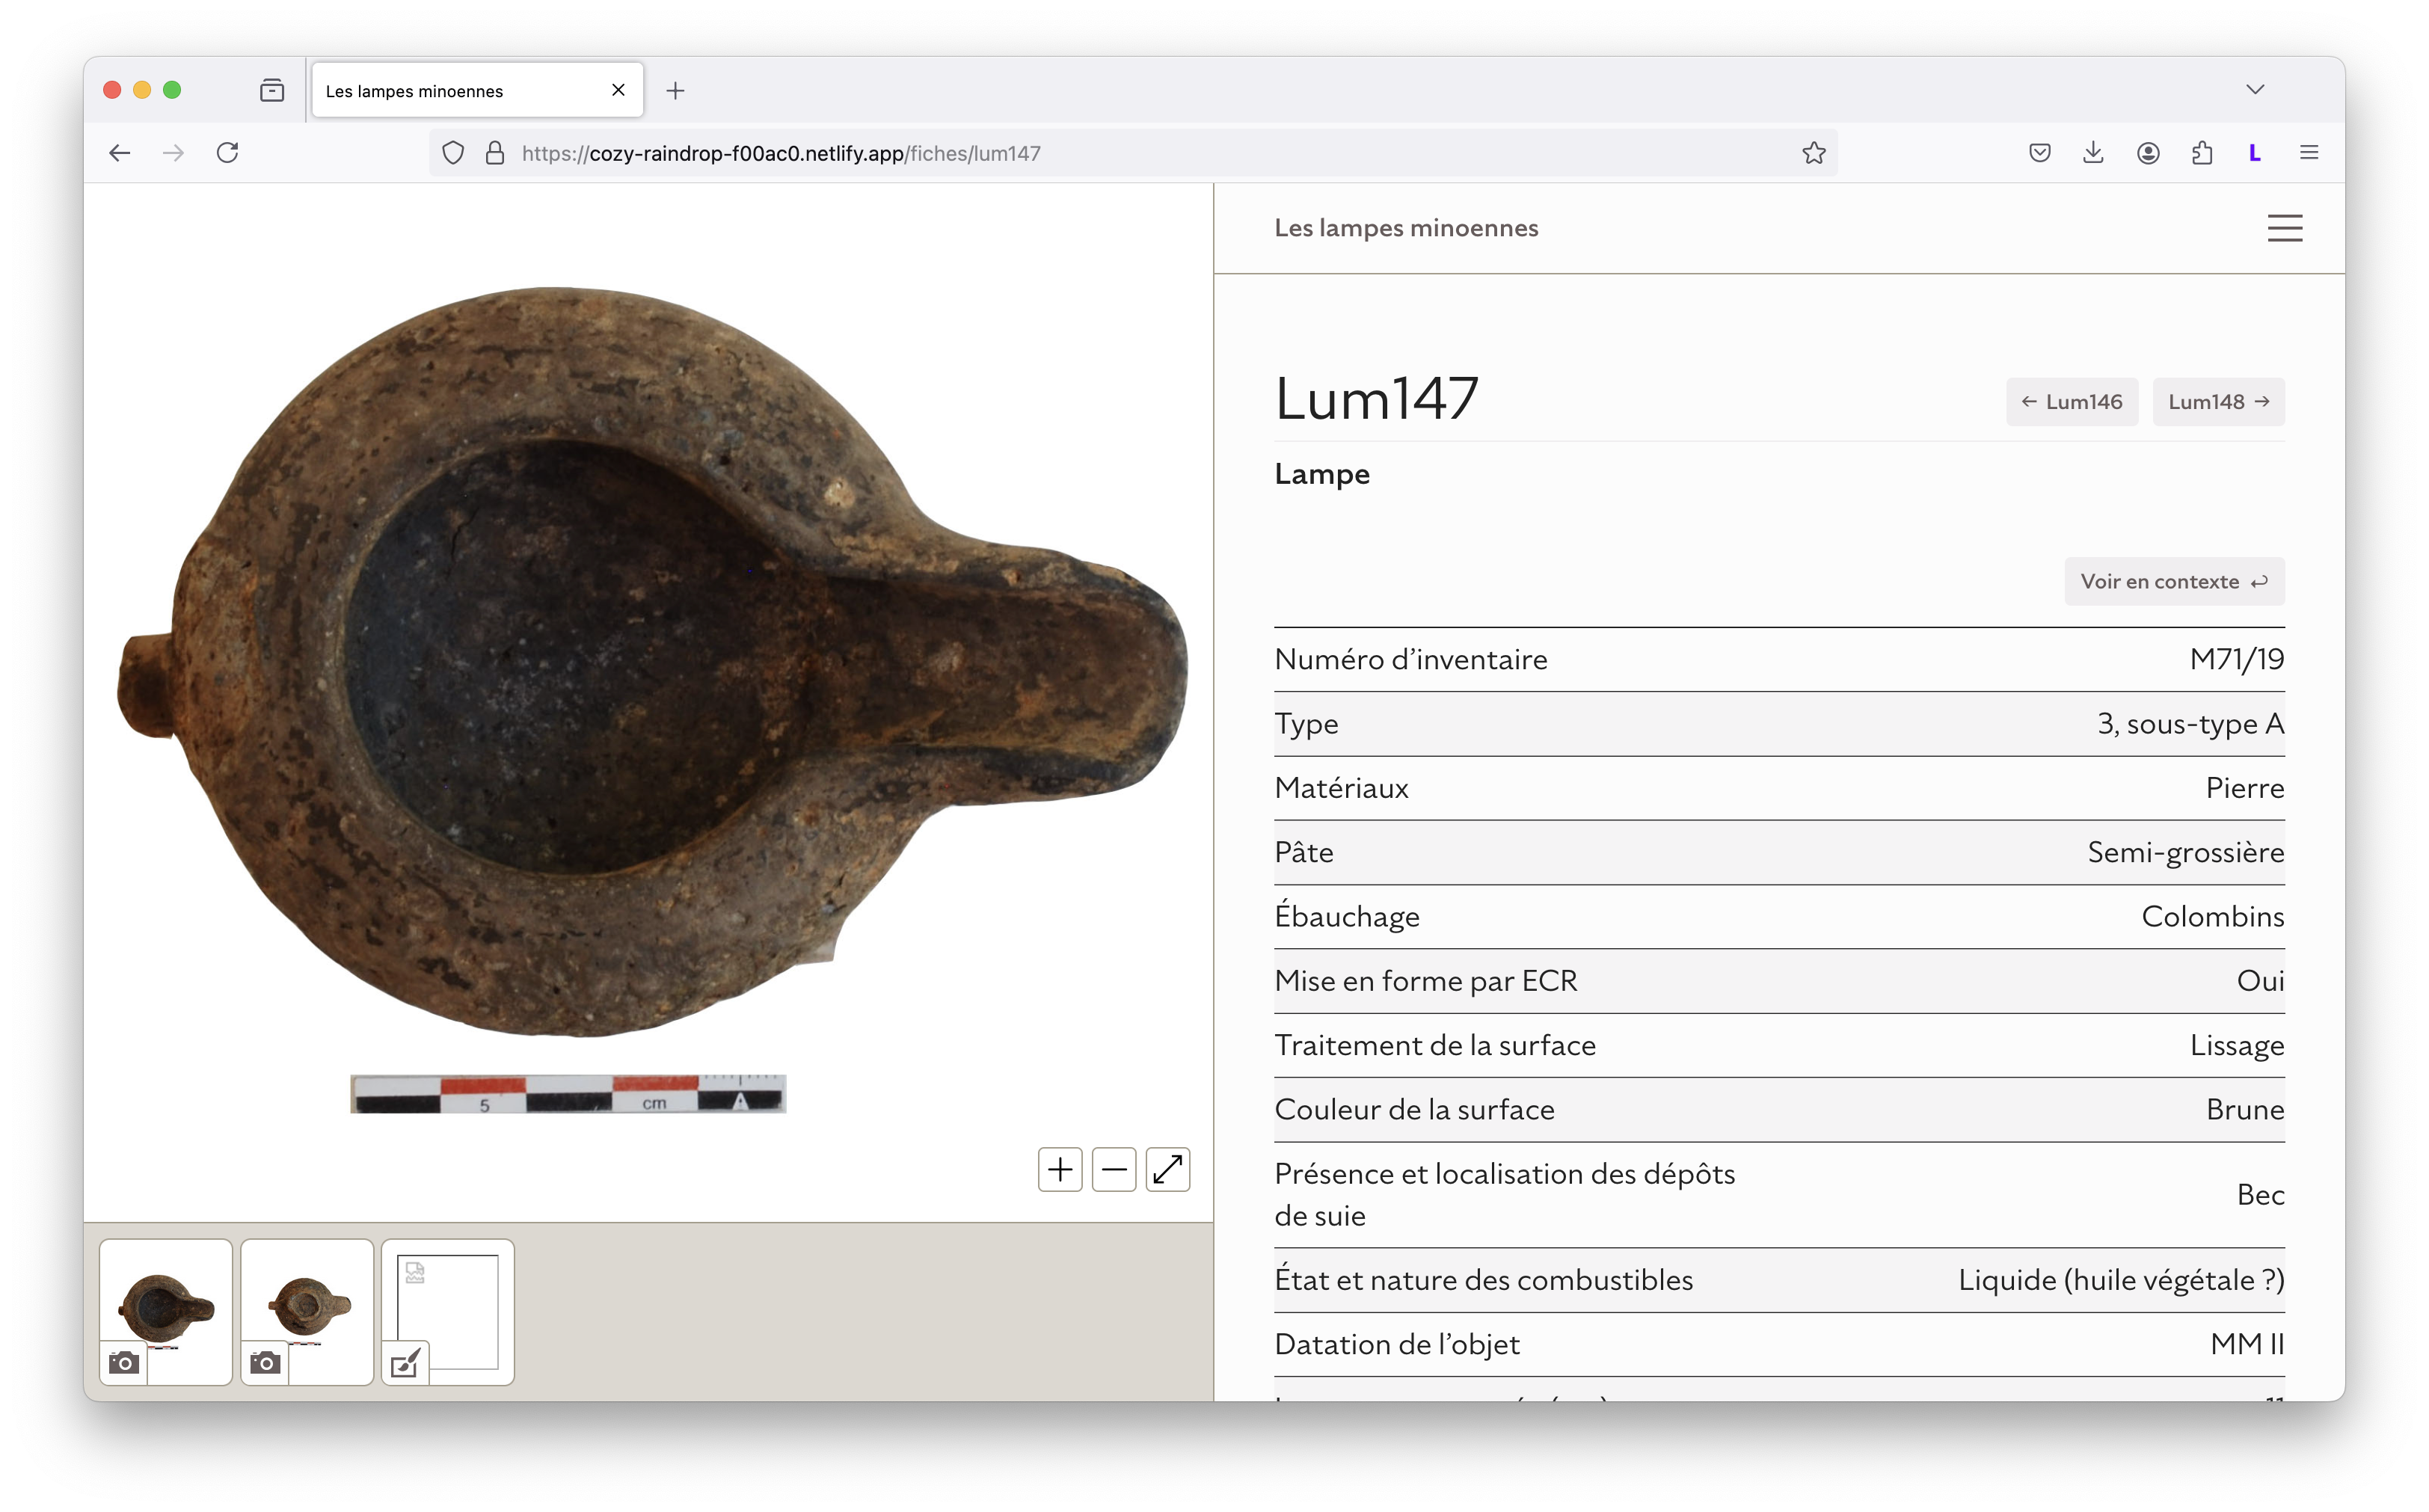Save page to Pocket
Screen dimensions: 2429x1512
[2040, 153]
